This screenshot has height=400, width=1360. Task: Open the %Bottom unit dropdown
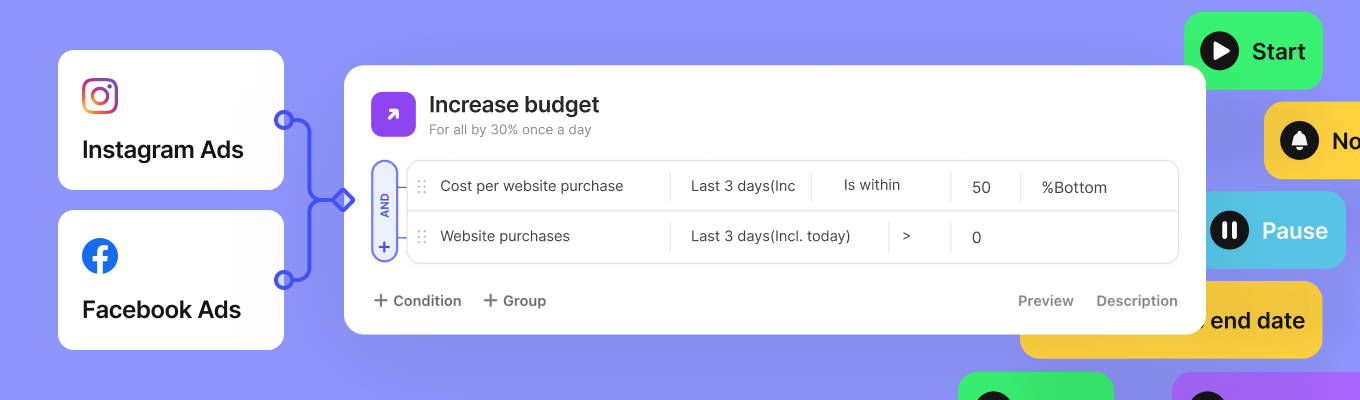[1074, 187]
